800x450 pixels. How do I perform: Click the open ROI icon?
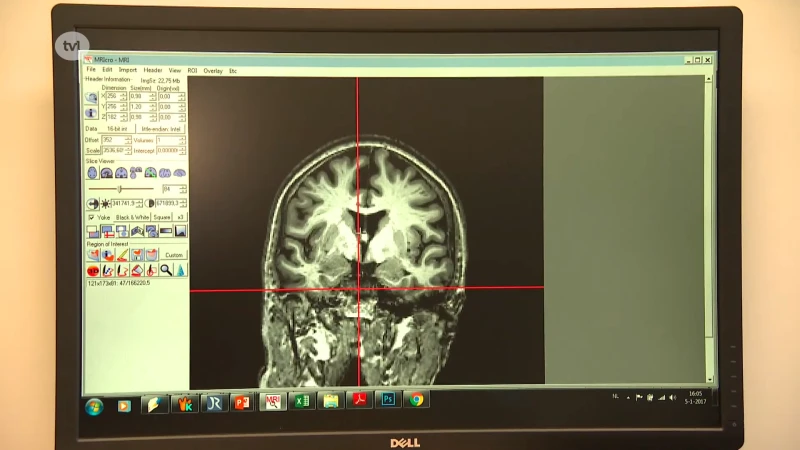click(x=93, y=255)
